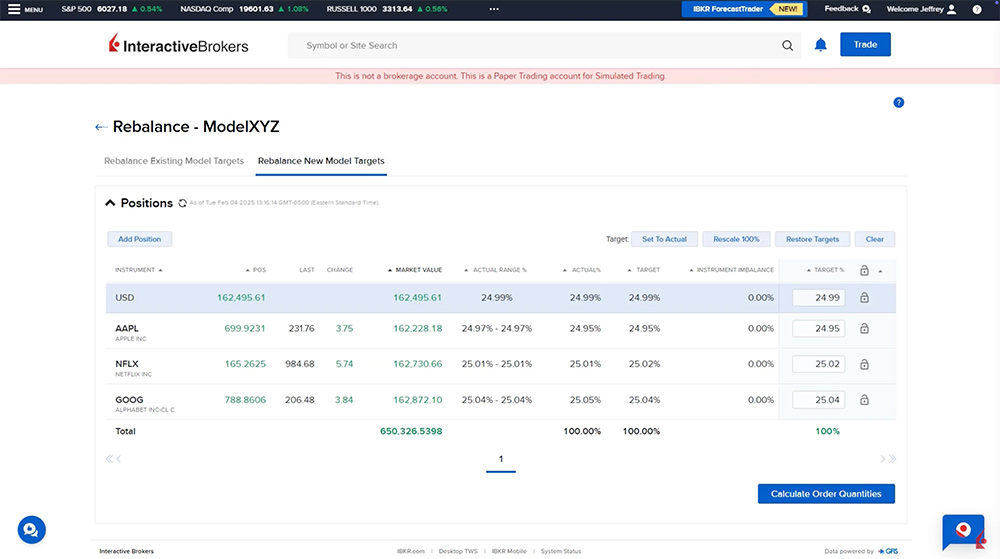This screenshot has height=559, width=1000.
Task: Select Rebalance New Model Targets tab
Action: [x=321, y=161]
